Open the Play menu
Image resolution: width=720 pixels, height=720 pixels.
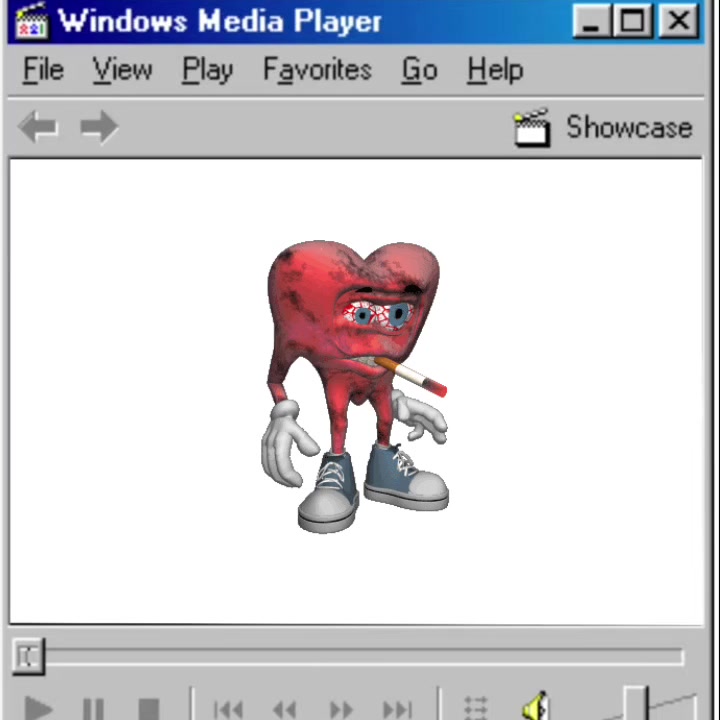(208, 70)
